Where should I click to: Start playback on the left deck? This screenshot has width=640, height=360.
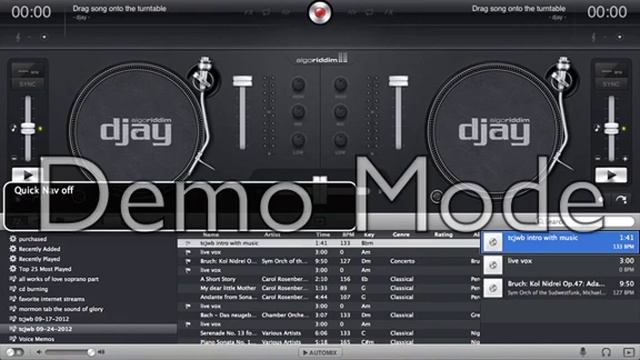27,176
